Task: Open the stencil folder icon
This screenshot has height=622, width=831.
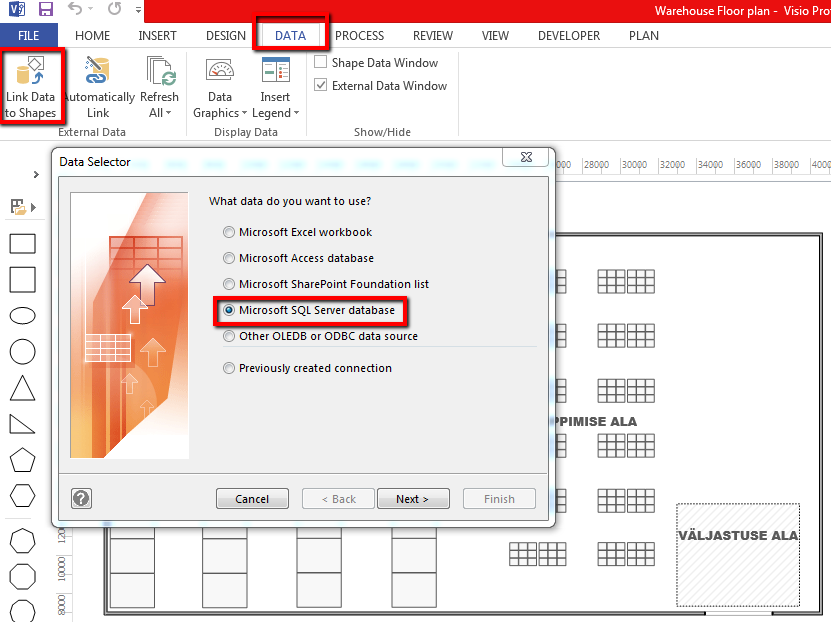Action: [x=19, y=207]
